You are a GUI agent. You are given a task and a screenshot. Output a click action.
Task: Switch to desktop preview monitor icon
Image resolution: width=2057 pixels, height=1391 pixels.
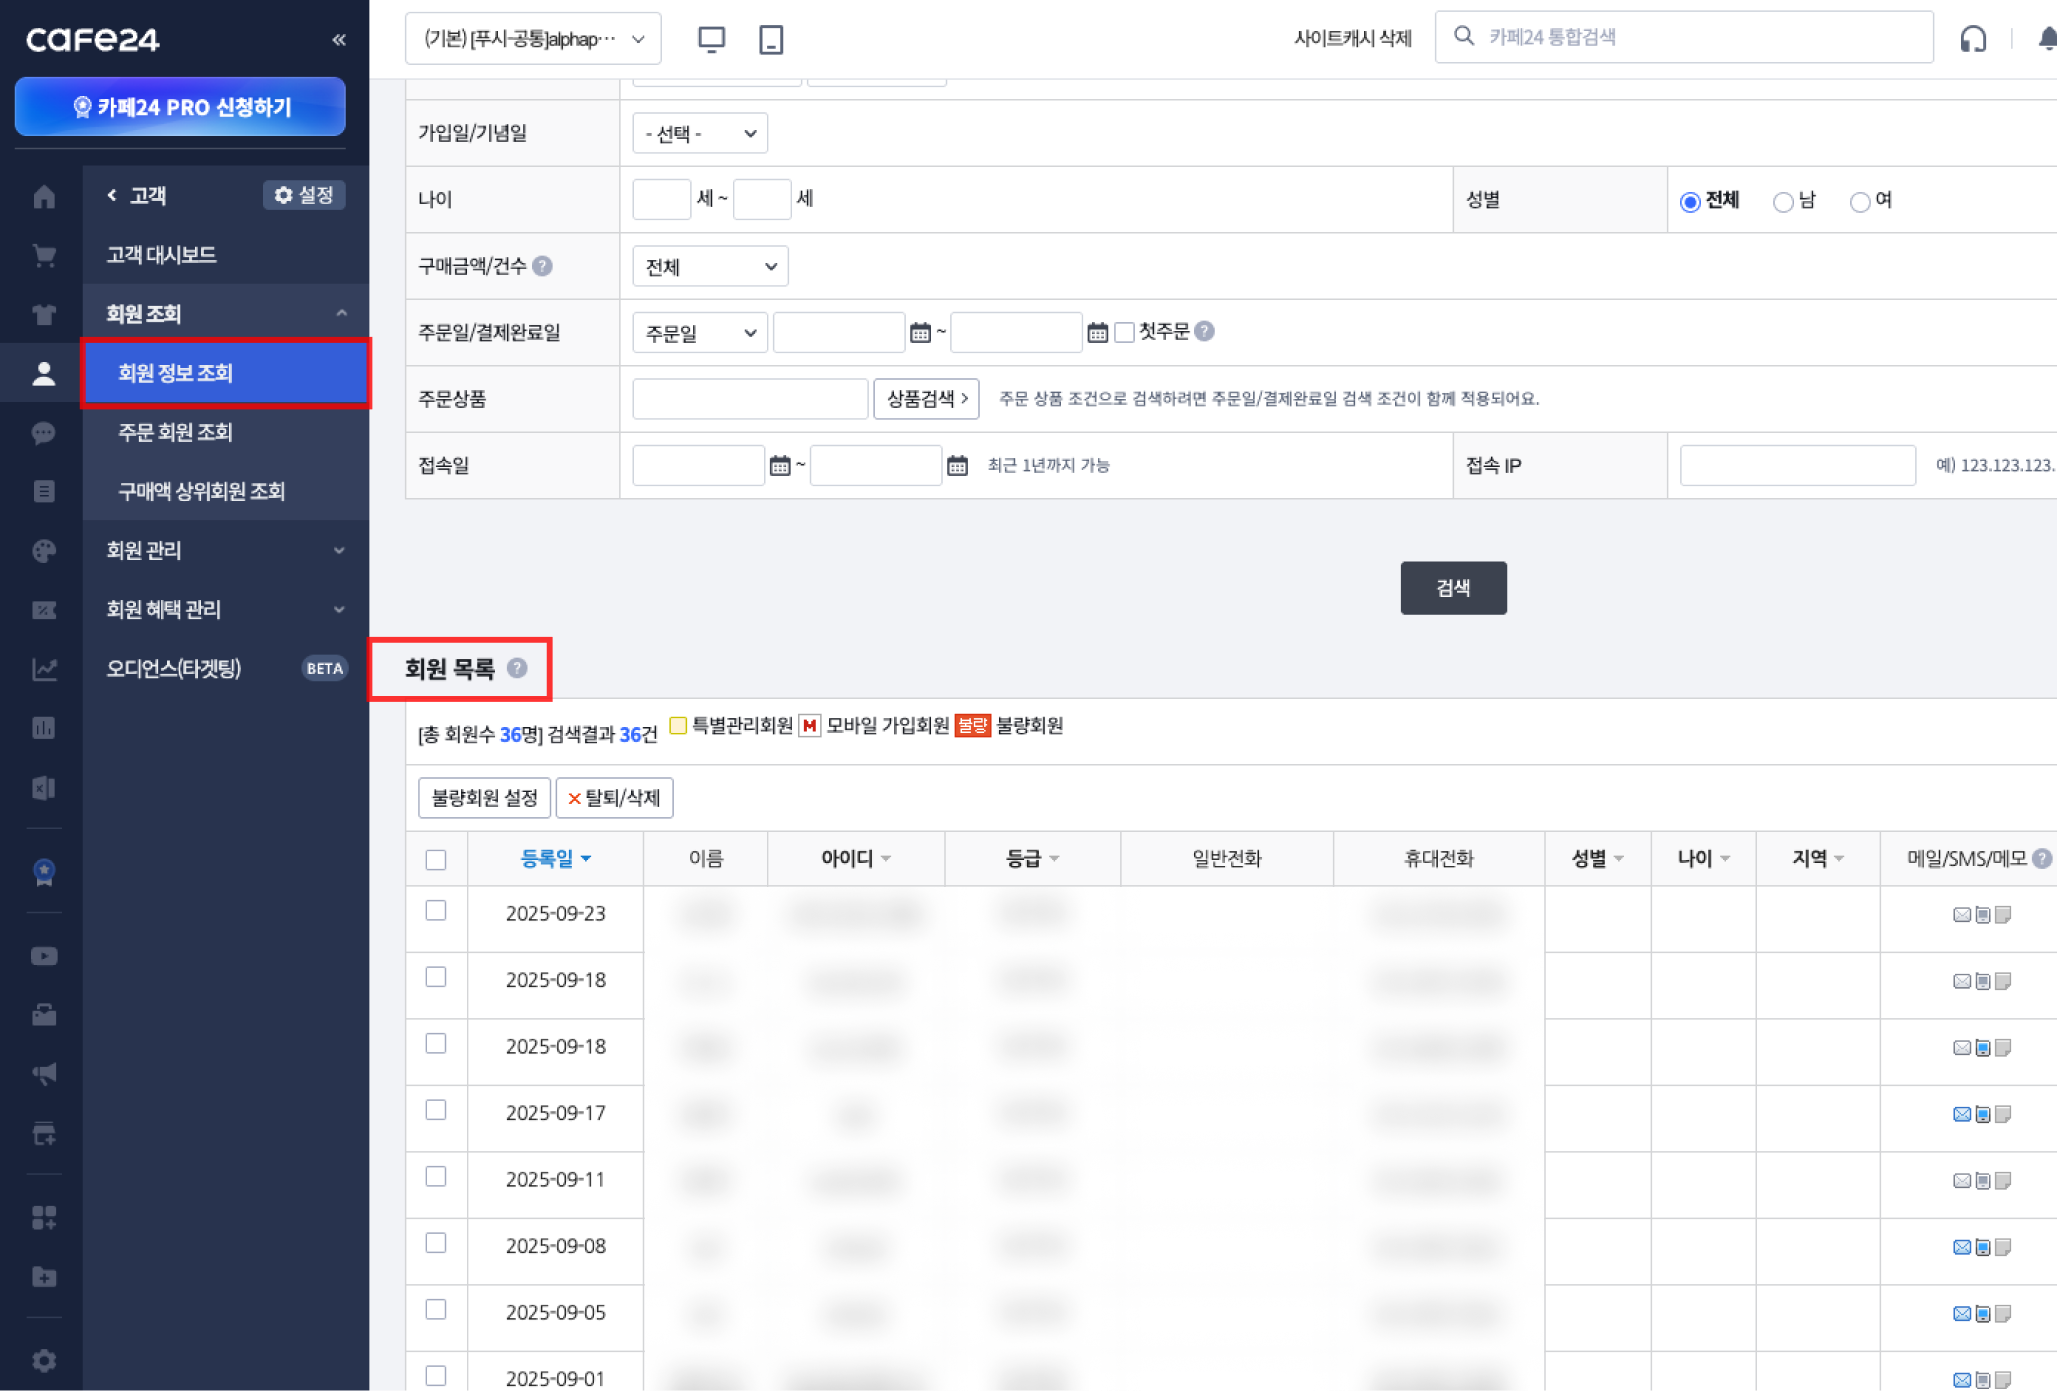click(711, 39)
